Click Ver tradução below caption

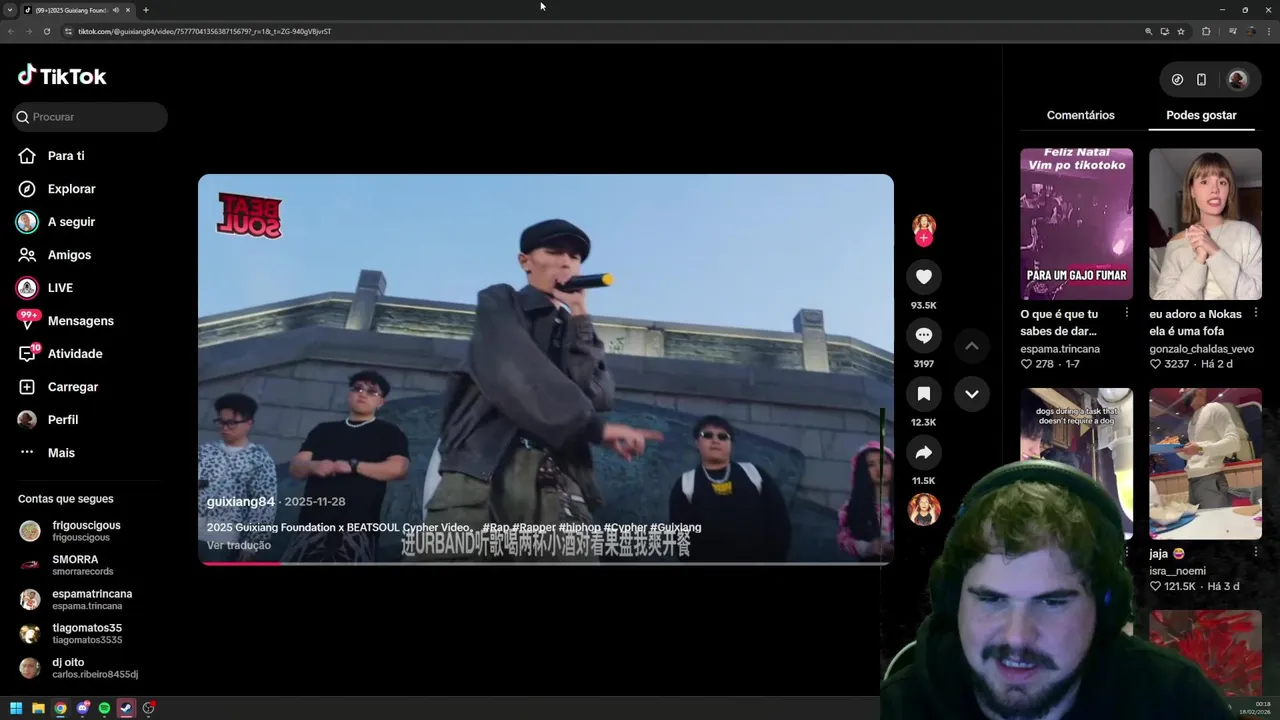pyautogui.click(x=239, y=545)
